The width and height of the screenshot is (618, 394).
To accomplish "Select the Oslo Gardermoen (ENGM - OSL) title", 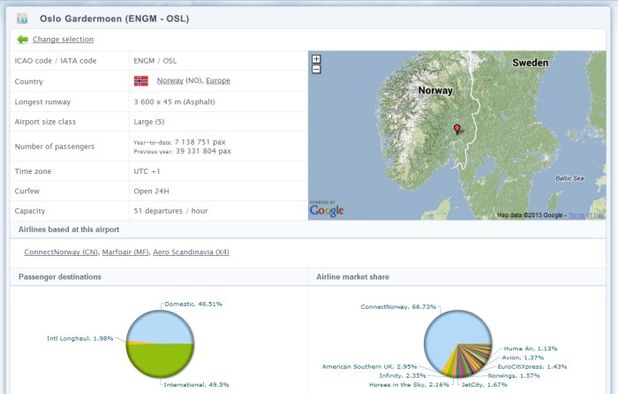I will (114, 19).
